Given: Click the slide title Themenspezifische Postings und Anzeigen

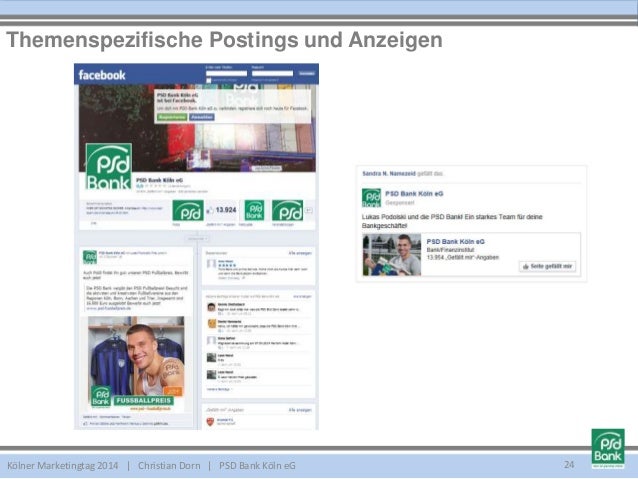Looking at the screenshot, I should click(225, 40).
